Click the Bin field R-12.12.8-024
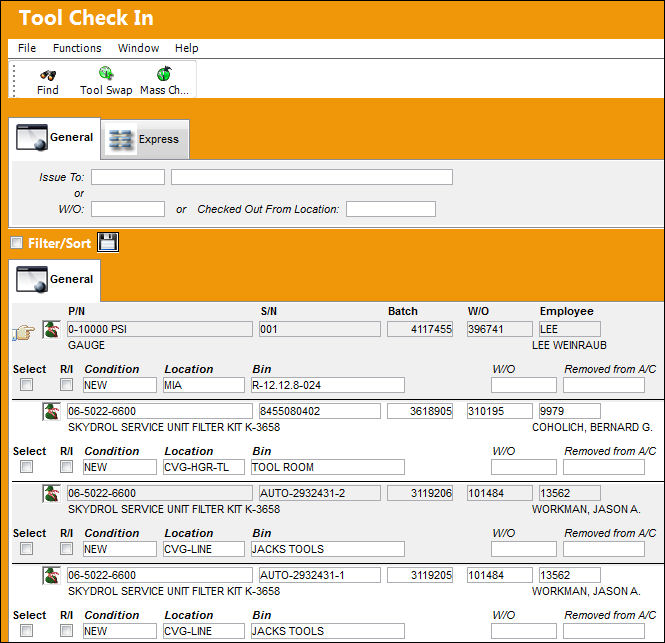The image size is (665, 643). 327,385
